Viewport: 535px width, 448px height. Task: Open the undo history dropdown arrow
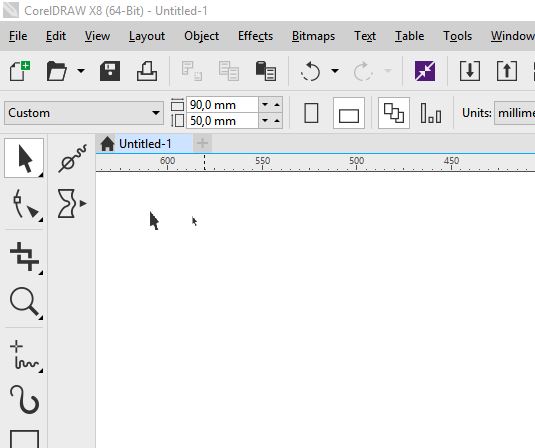click(x=335, y=71)
